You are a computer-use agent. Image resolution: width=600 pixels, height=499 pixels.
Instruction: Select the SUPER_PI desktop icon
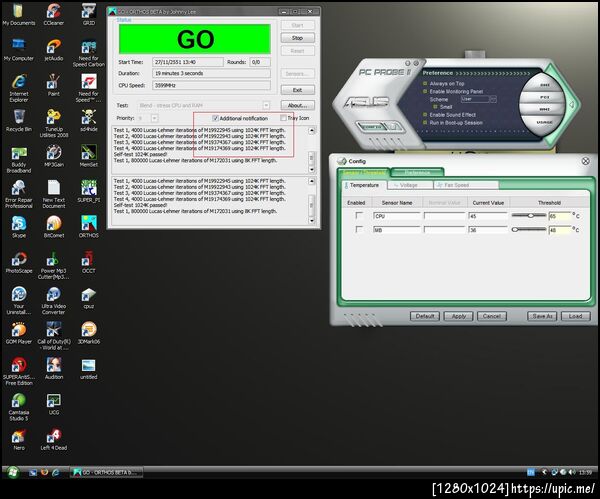tap(89, 191)
